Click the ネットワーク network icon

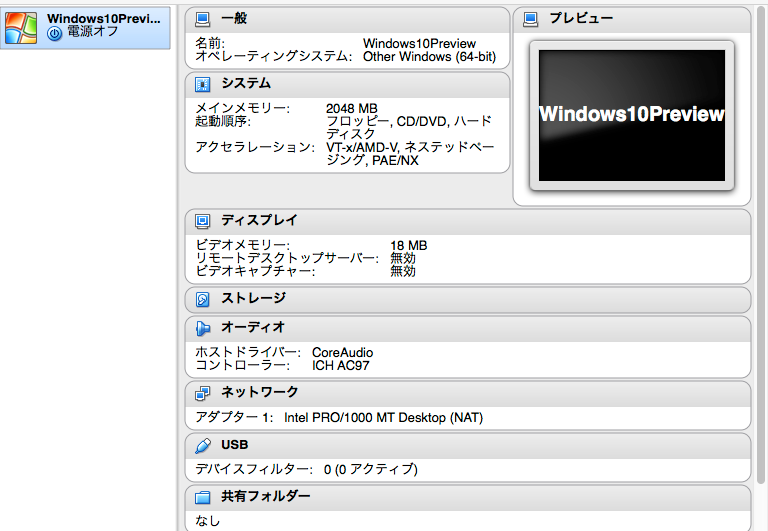pos(202,393)
